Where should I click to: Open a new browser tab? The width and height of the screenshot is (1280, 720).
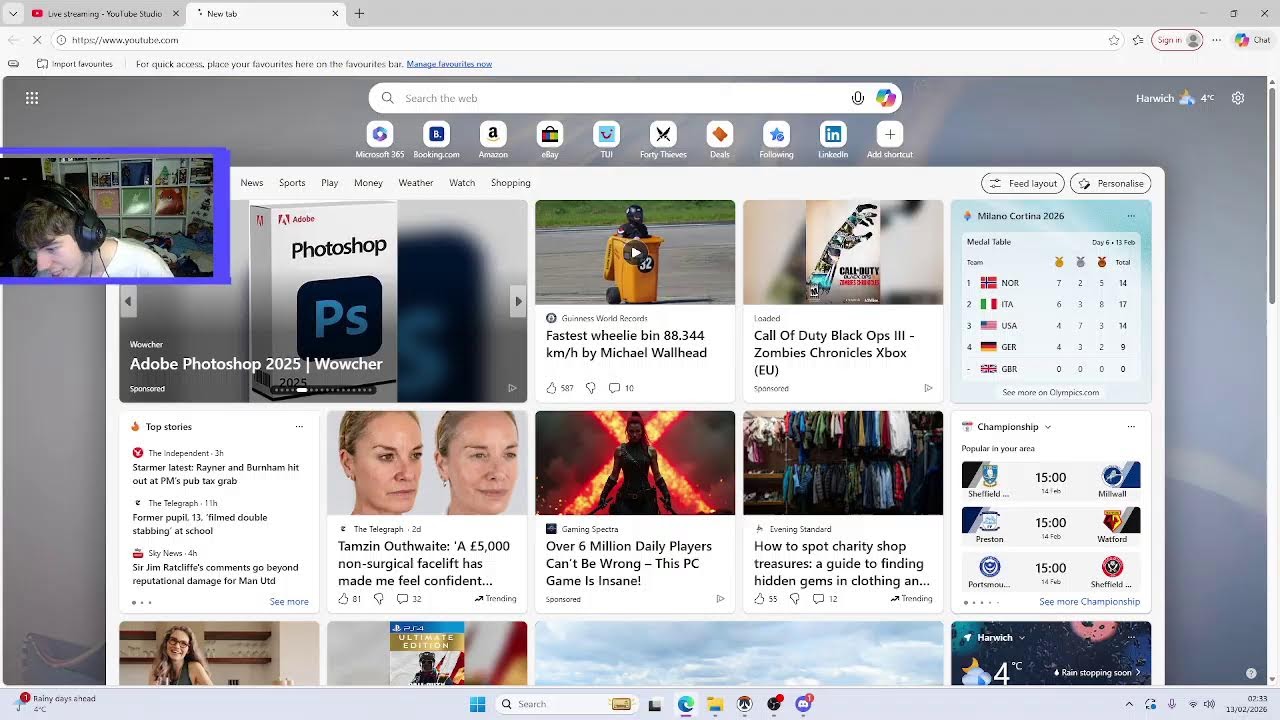[x=359, y=14]
